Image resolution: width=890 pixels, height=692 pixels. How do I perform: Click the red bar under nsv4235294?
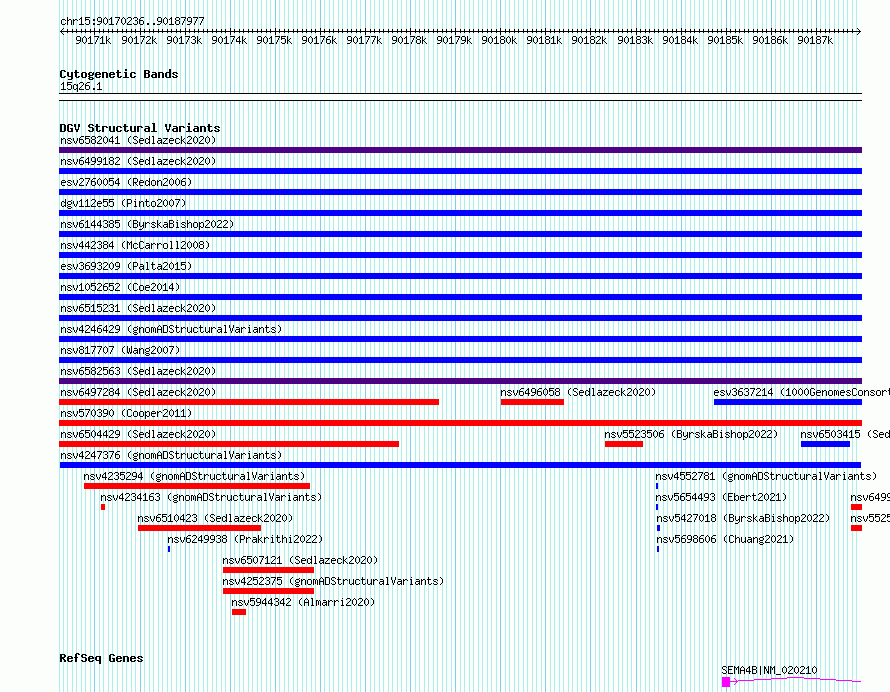coord(197,486)
